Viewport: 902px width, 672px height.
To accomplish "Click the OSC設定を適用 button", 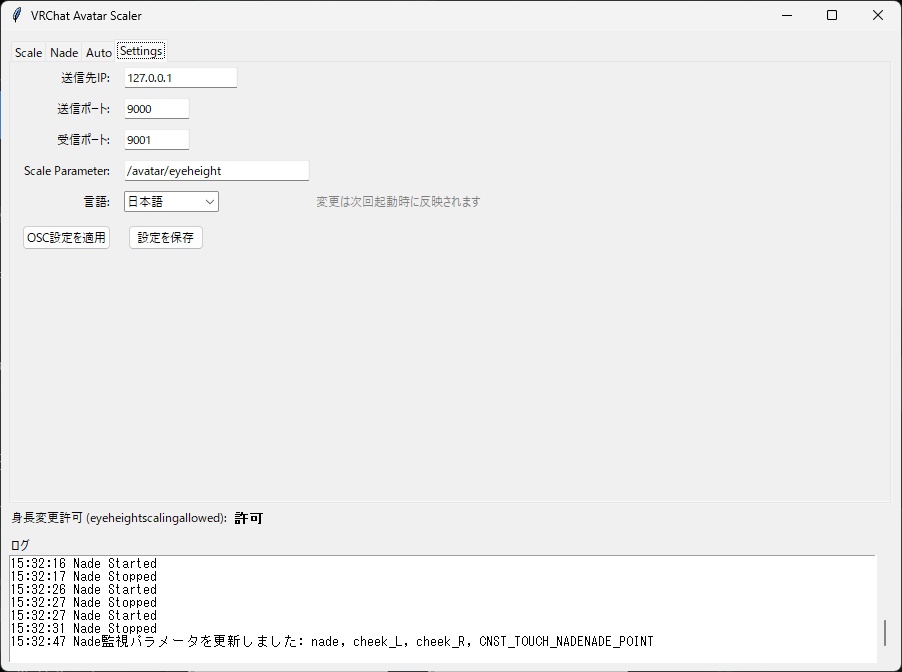I will pos(66,238).
